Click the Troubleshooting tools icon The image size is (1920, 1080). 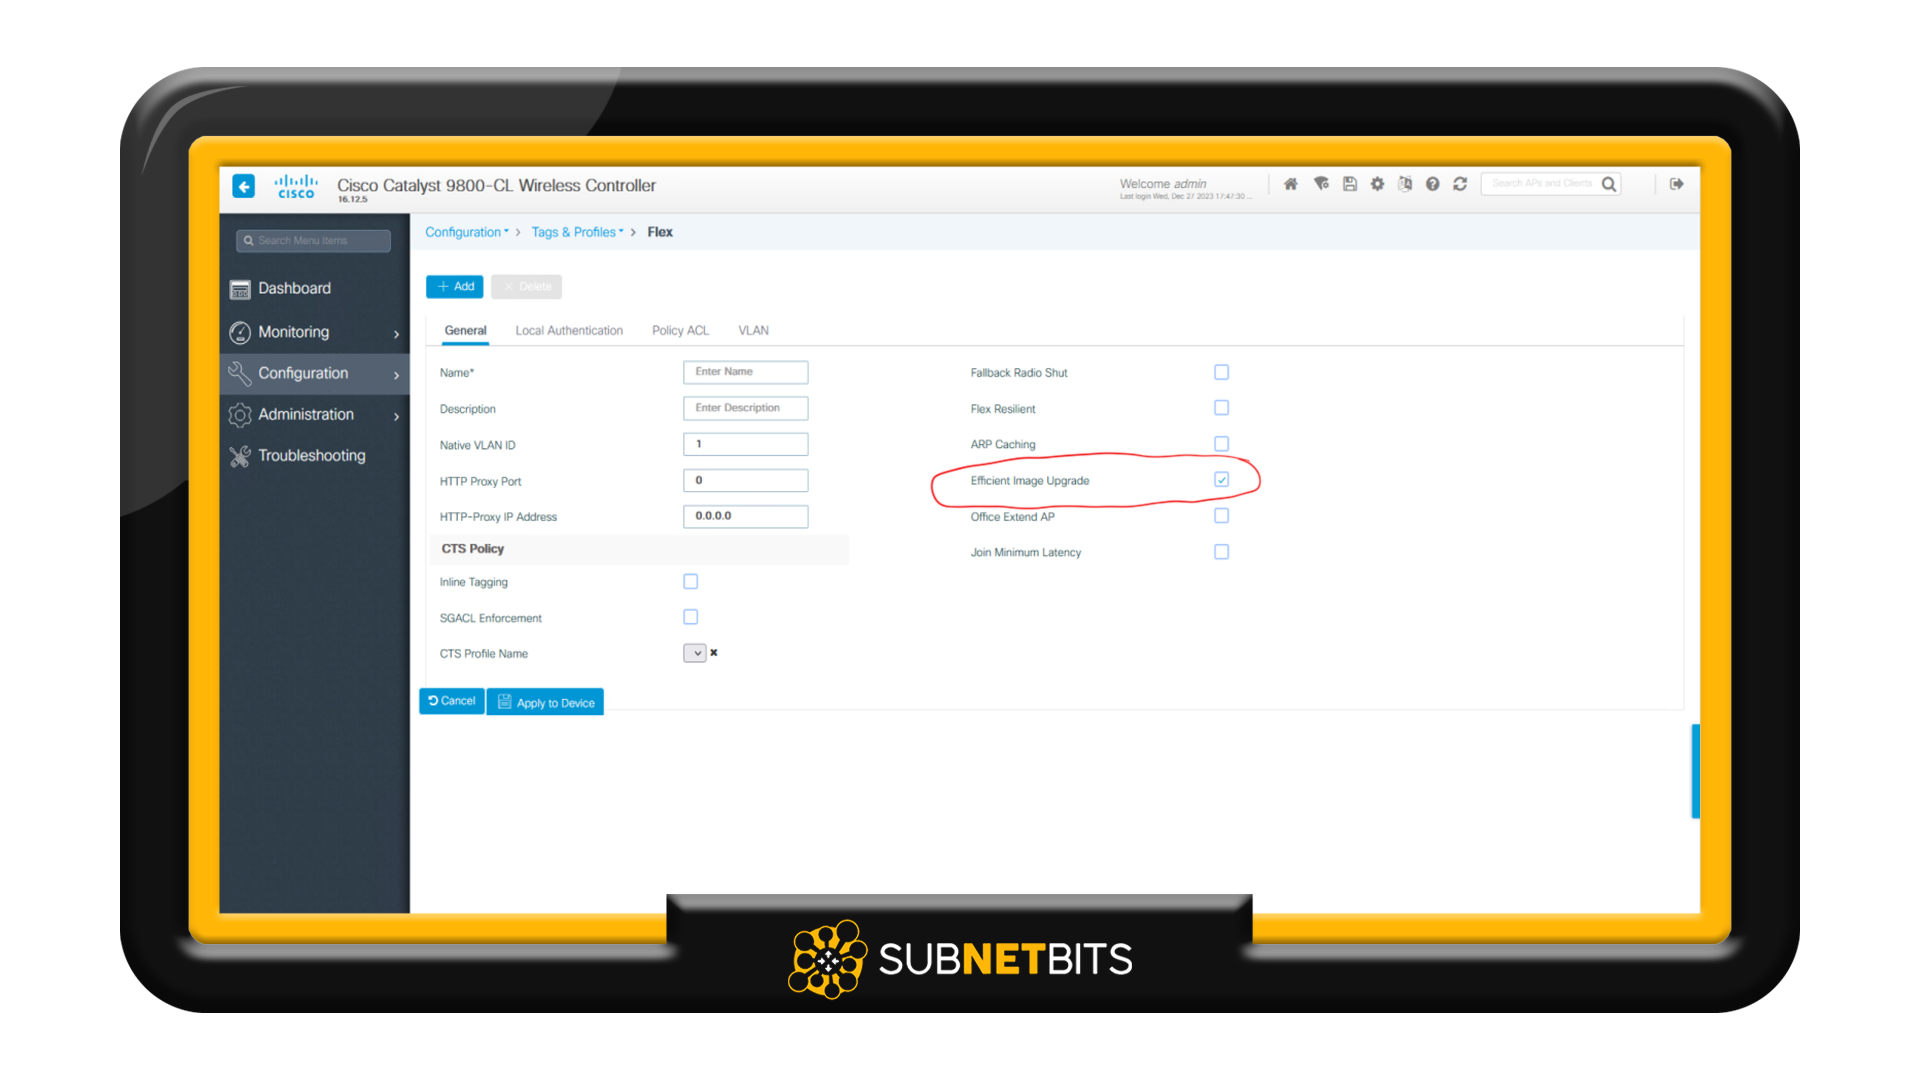[x=240, y=456]
